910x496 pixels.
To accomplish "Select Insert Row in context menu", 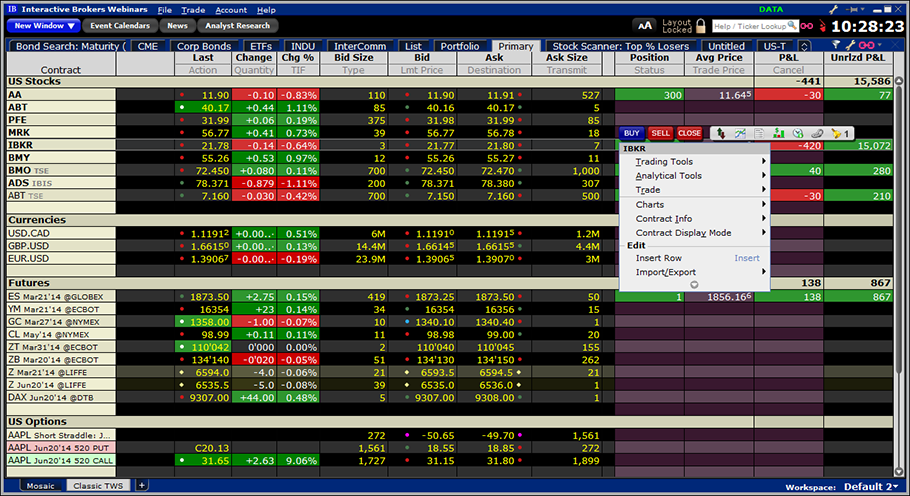I will 695,258.
